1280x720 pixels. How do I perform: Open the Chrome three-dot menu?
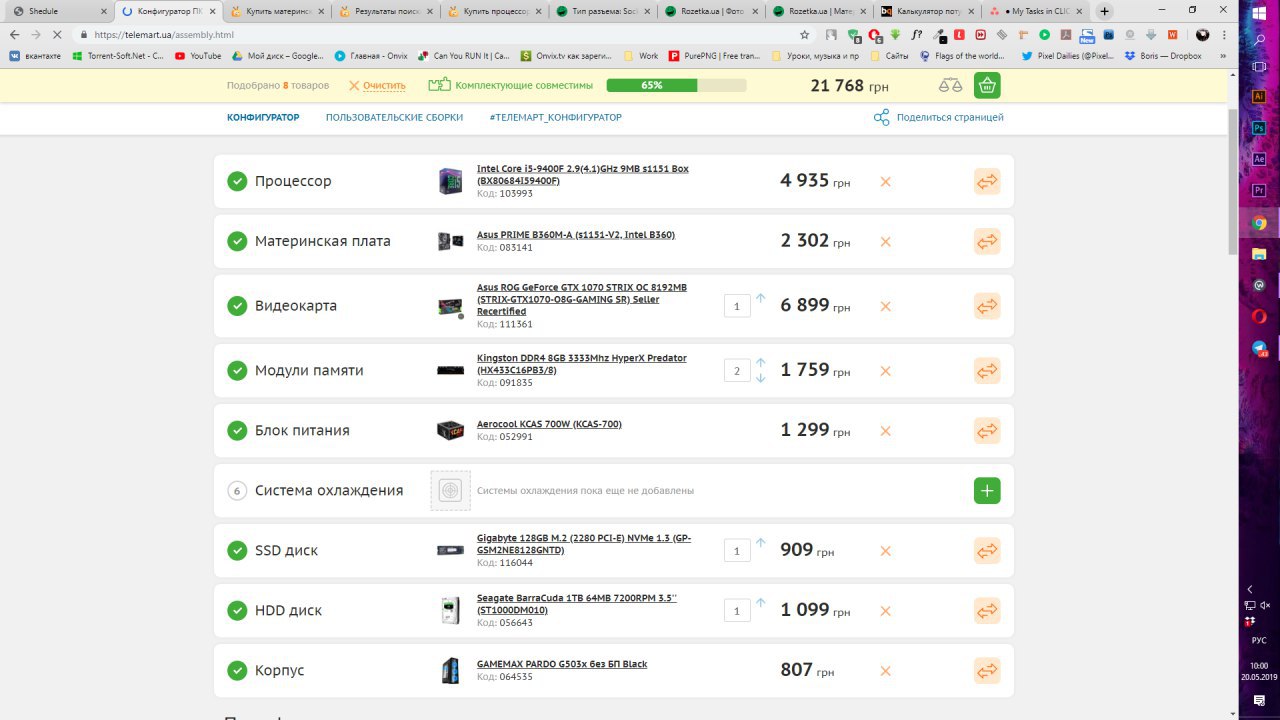(1222, 34)
